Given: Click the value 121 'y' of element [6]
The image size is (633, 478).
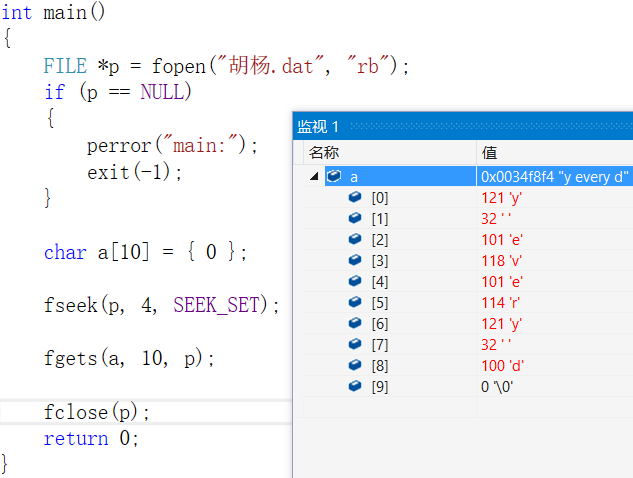Looking at the screenshot, I should (501, 324).
